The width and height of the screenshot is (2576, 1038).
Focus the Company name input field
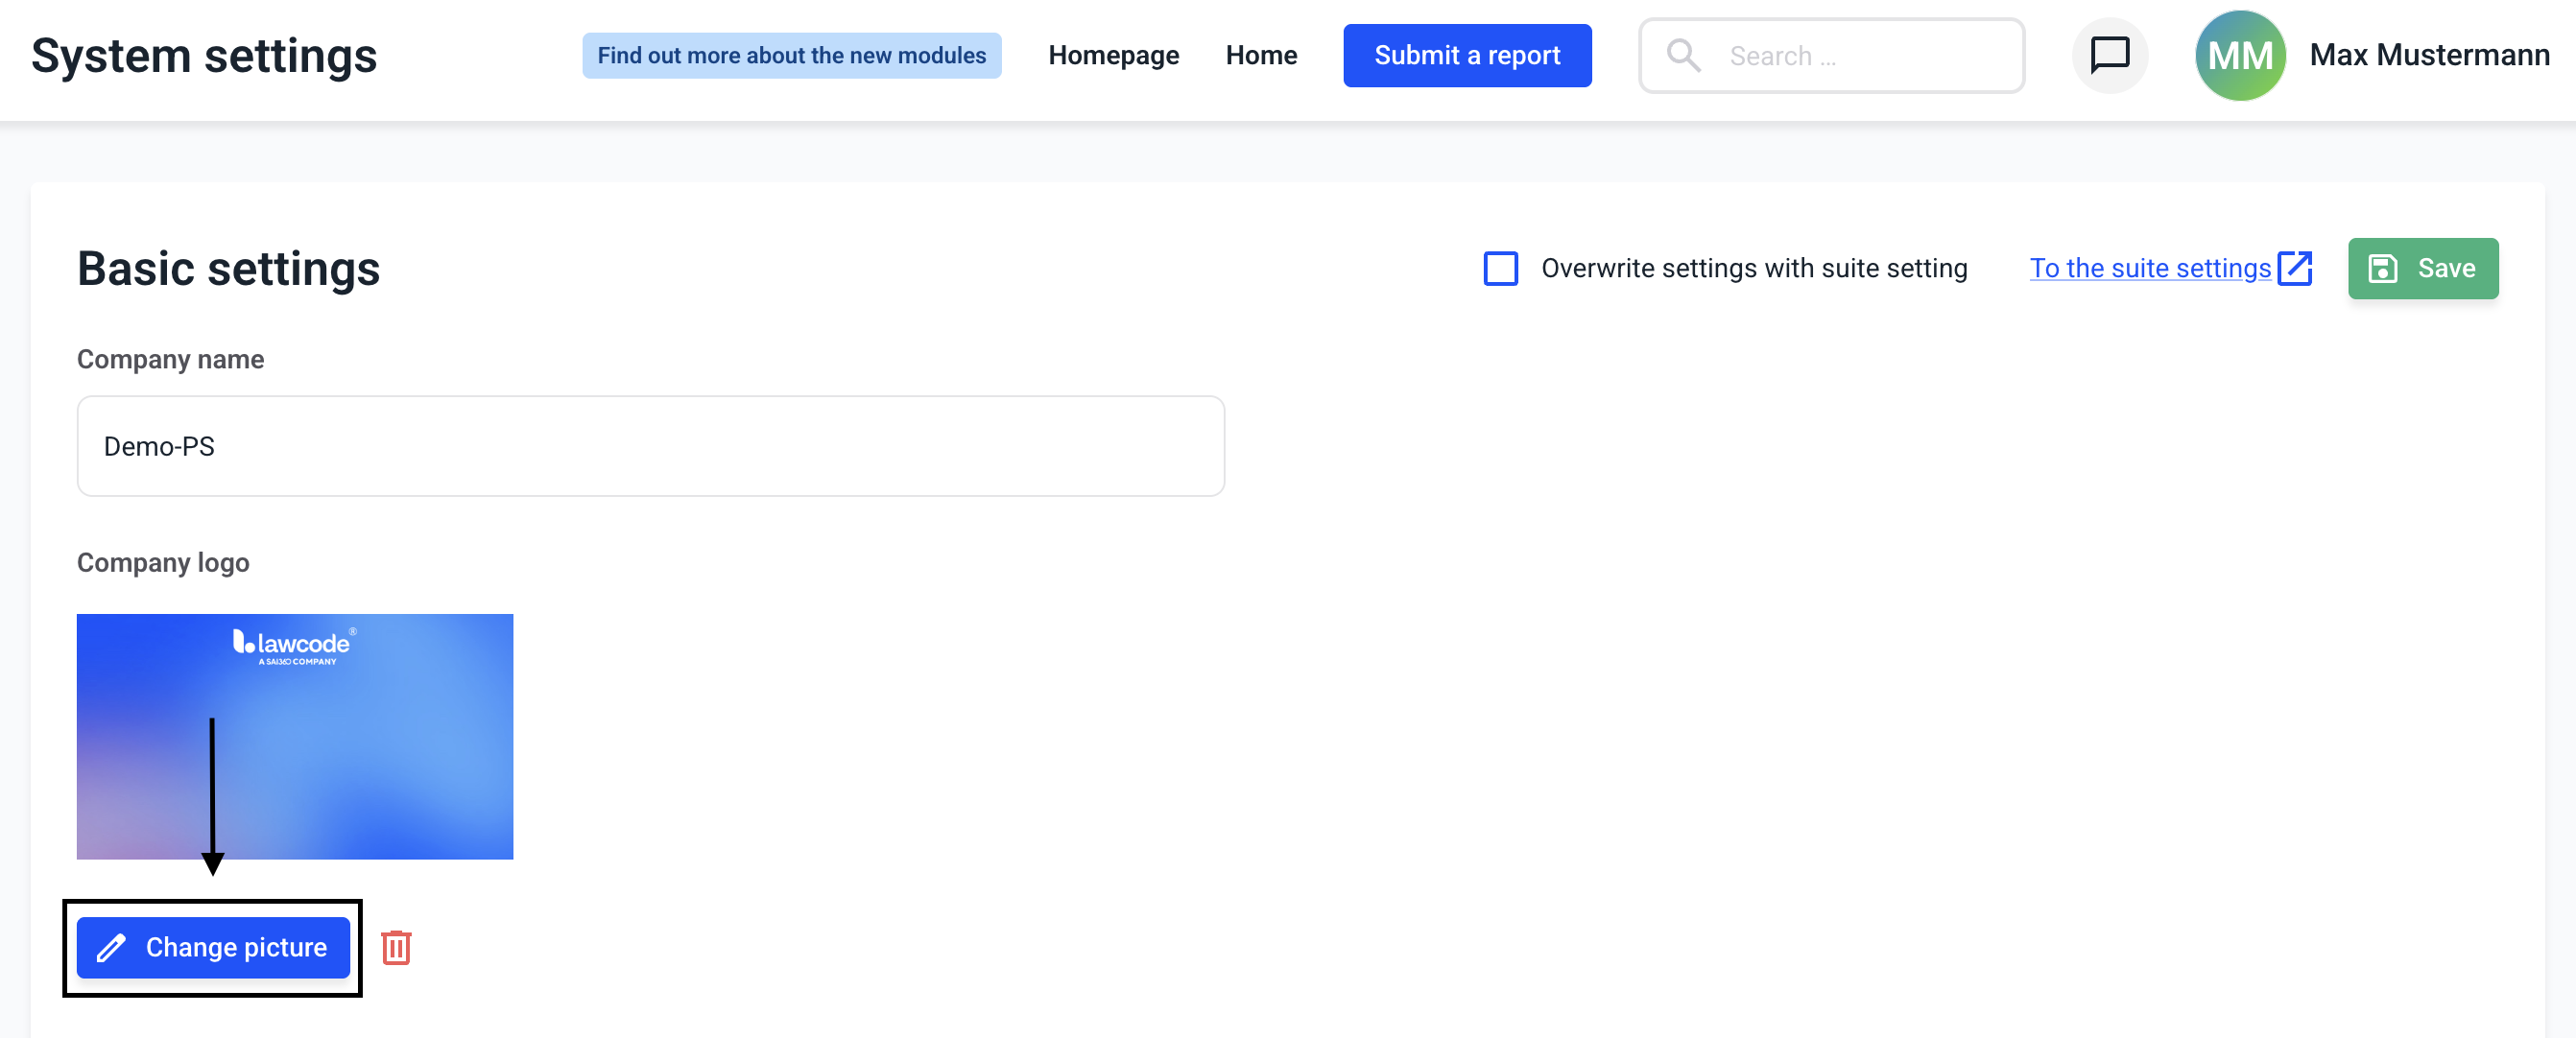[x=650, y=446]
